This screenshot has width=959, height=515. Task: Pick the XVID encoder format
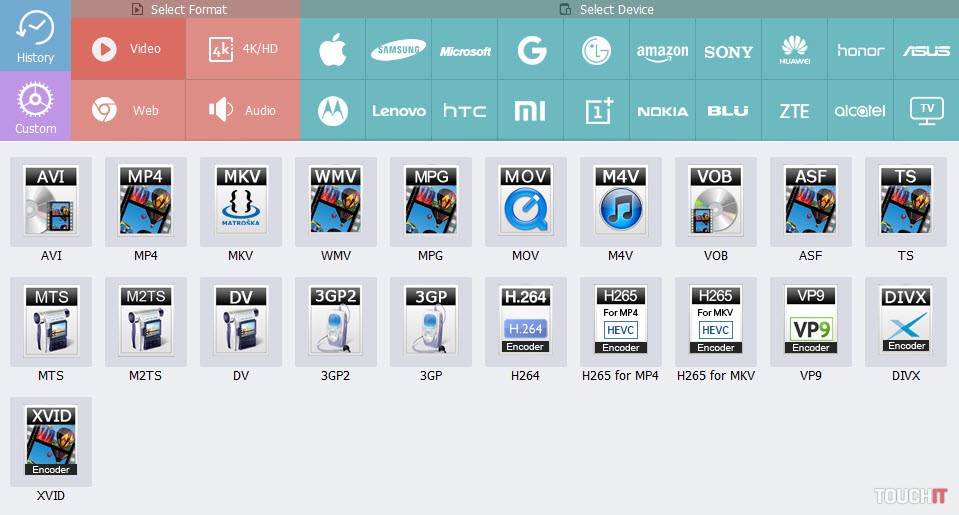click(x=51, y=442)
